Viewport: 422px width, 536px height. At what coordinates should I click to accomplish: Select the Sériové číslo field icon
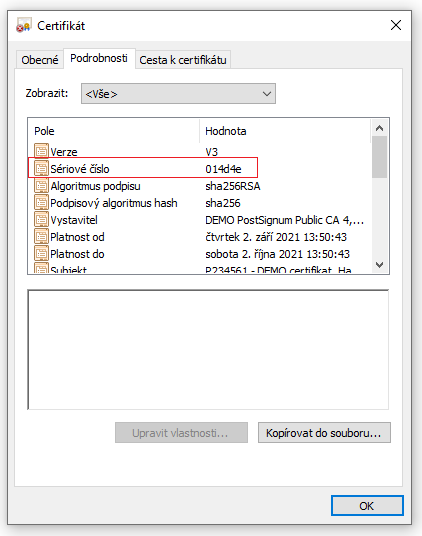click(x=41, y=168)
